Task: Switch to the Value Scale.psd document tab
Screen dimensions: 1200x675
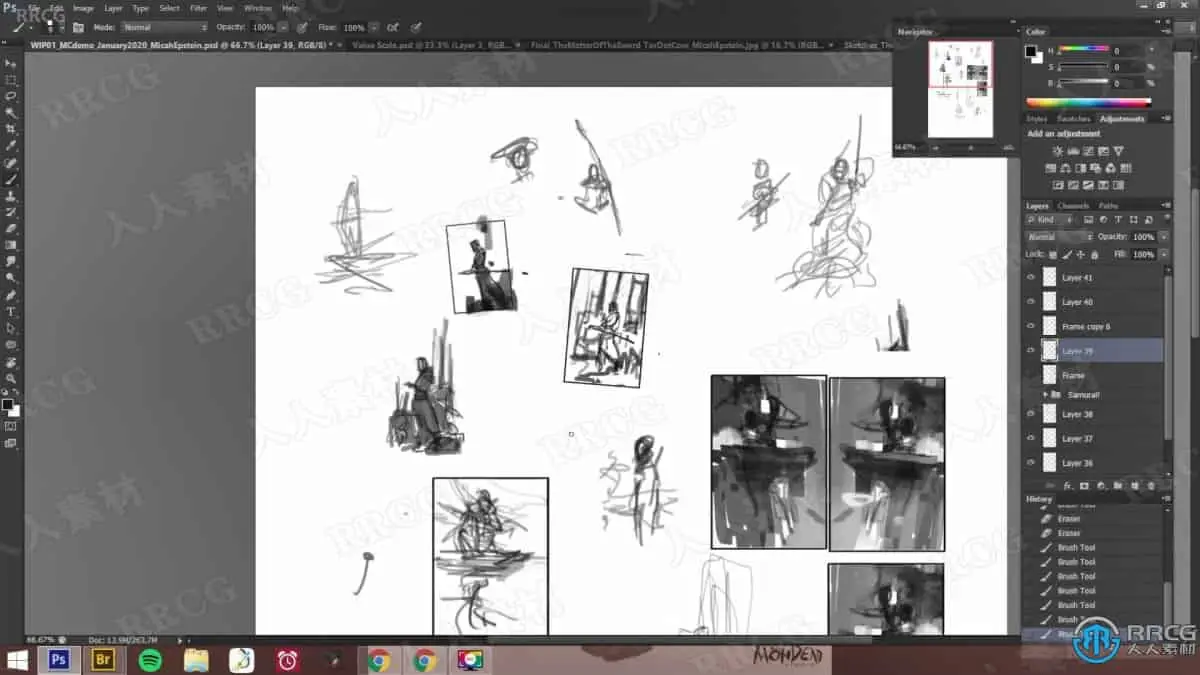Action: [431, 45]
